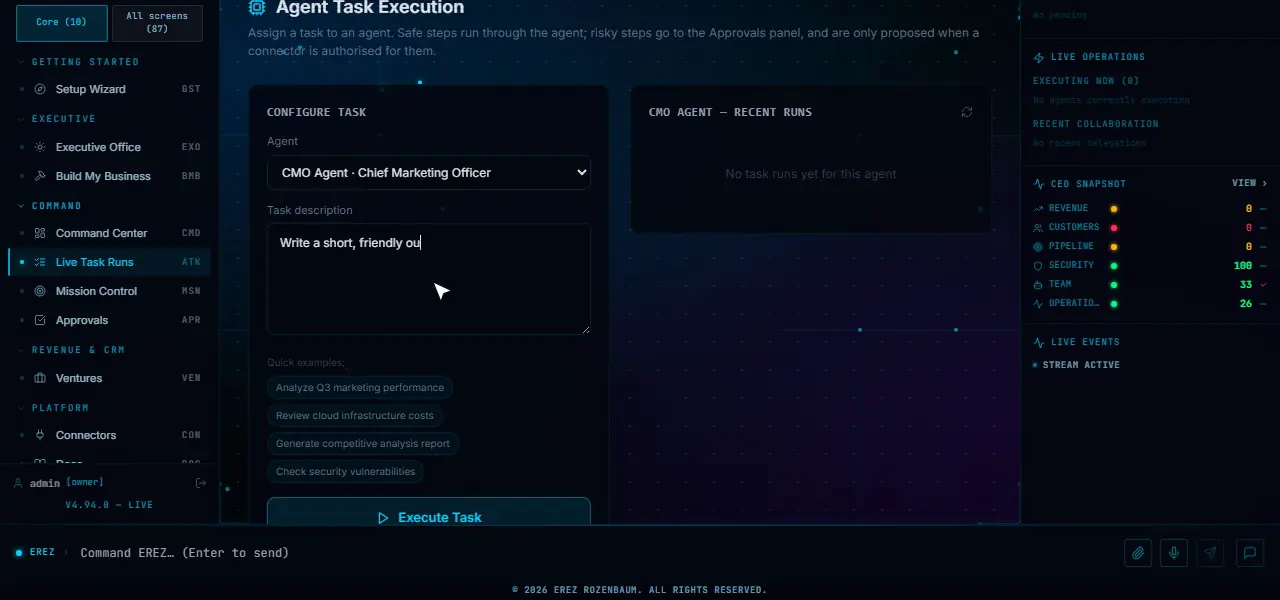Click the Execute Task play icon
Screen dimensions: 1280x600
(x=383, y=518)
